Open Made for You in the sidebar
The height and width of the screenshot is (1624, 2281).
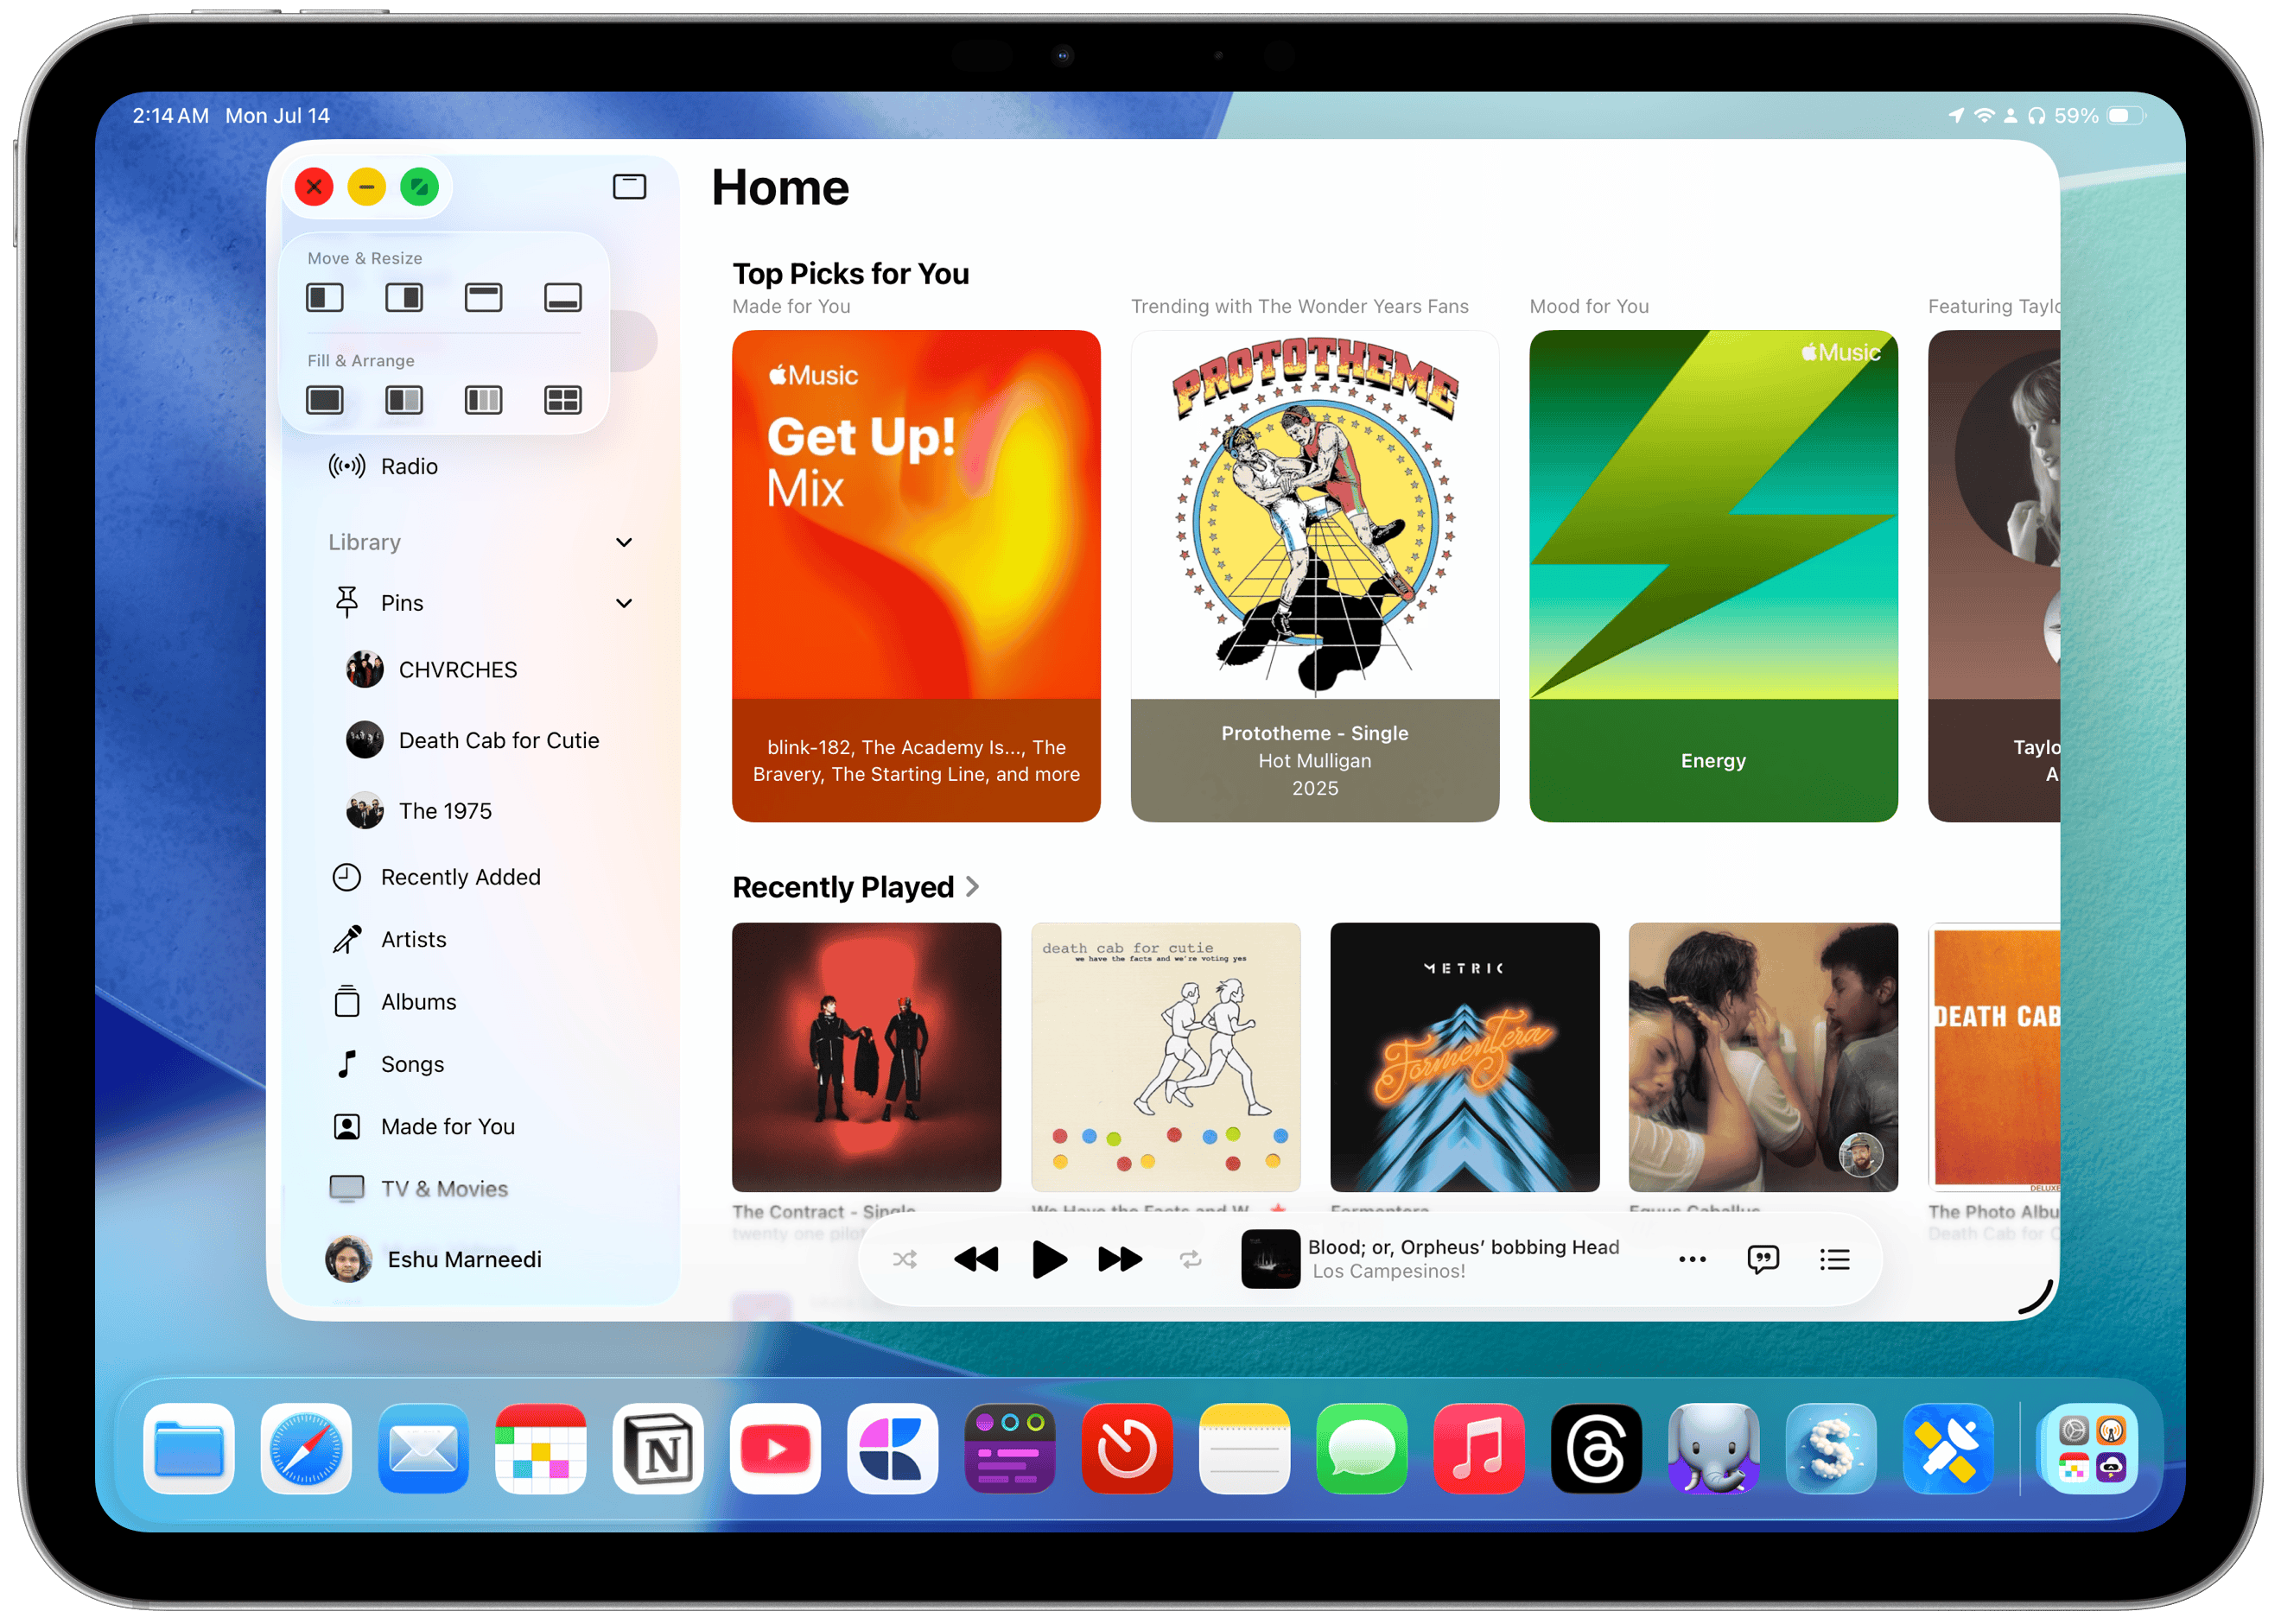[x=480, y=1128]
